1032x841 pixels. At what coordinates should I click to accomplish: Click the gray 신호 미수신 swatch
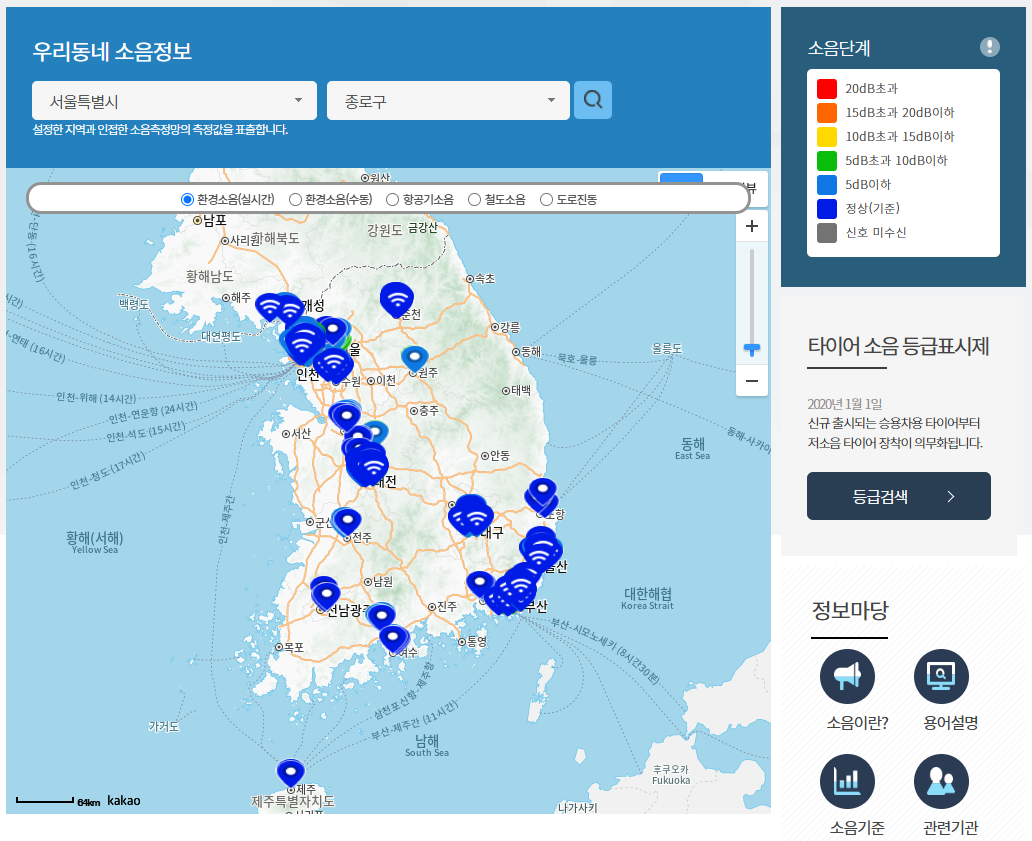[827, 232]
